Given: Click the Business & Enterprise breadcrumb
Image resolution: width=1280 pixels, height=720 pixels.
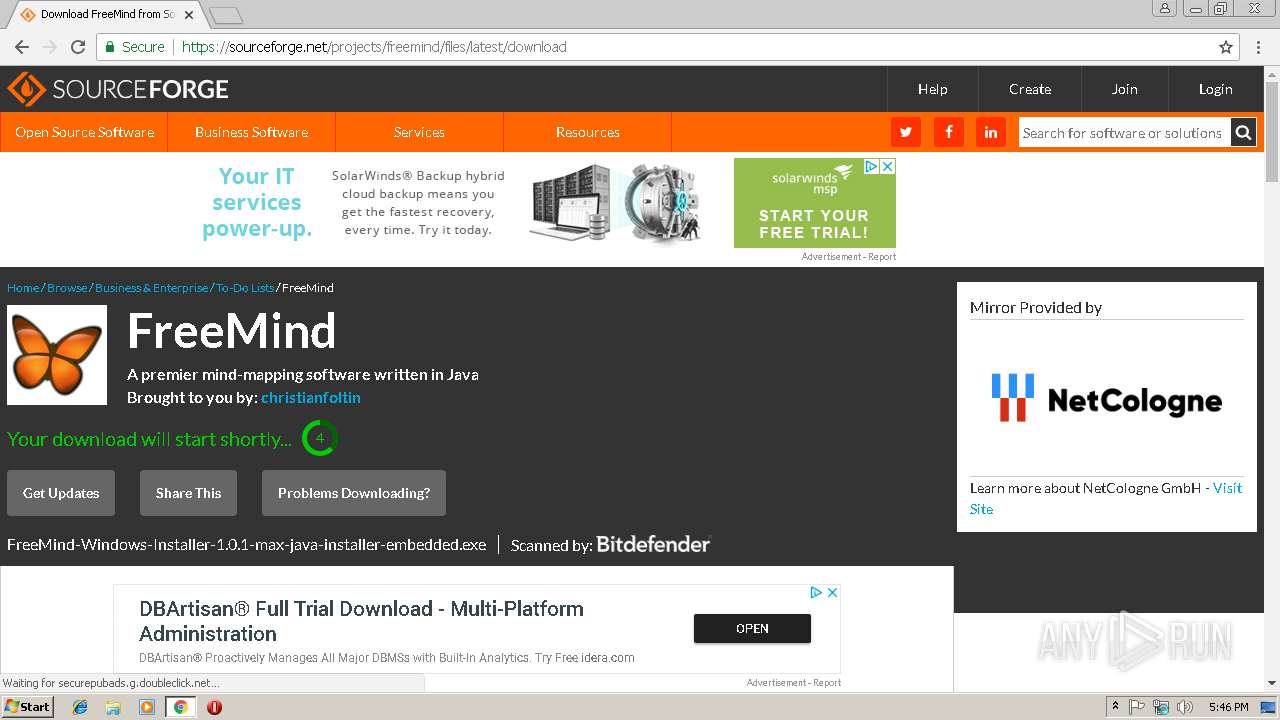Looking at the screenshot, I should coord(152,288).
